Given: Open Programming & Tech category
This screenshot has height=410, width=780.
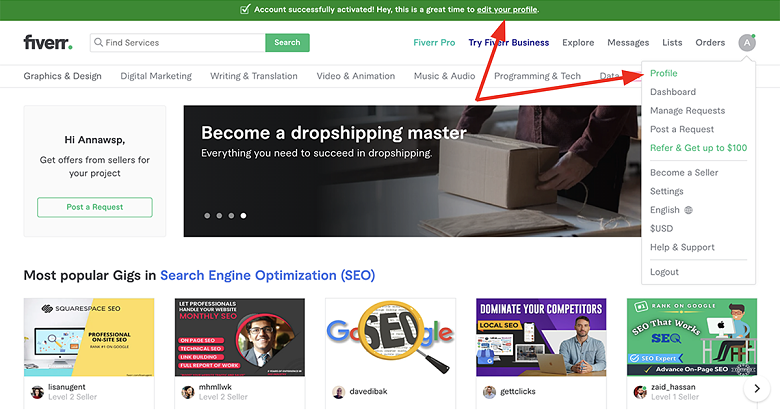Looking at the screenshot, I should point(537,76).
